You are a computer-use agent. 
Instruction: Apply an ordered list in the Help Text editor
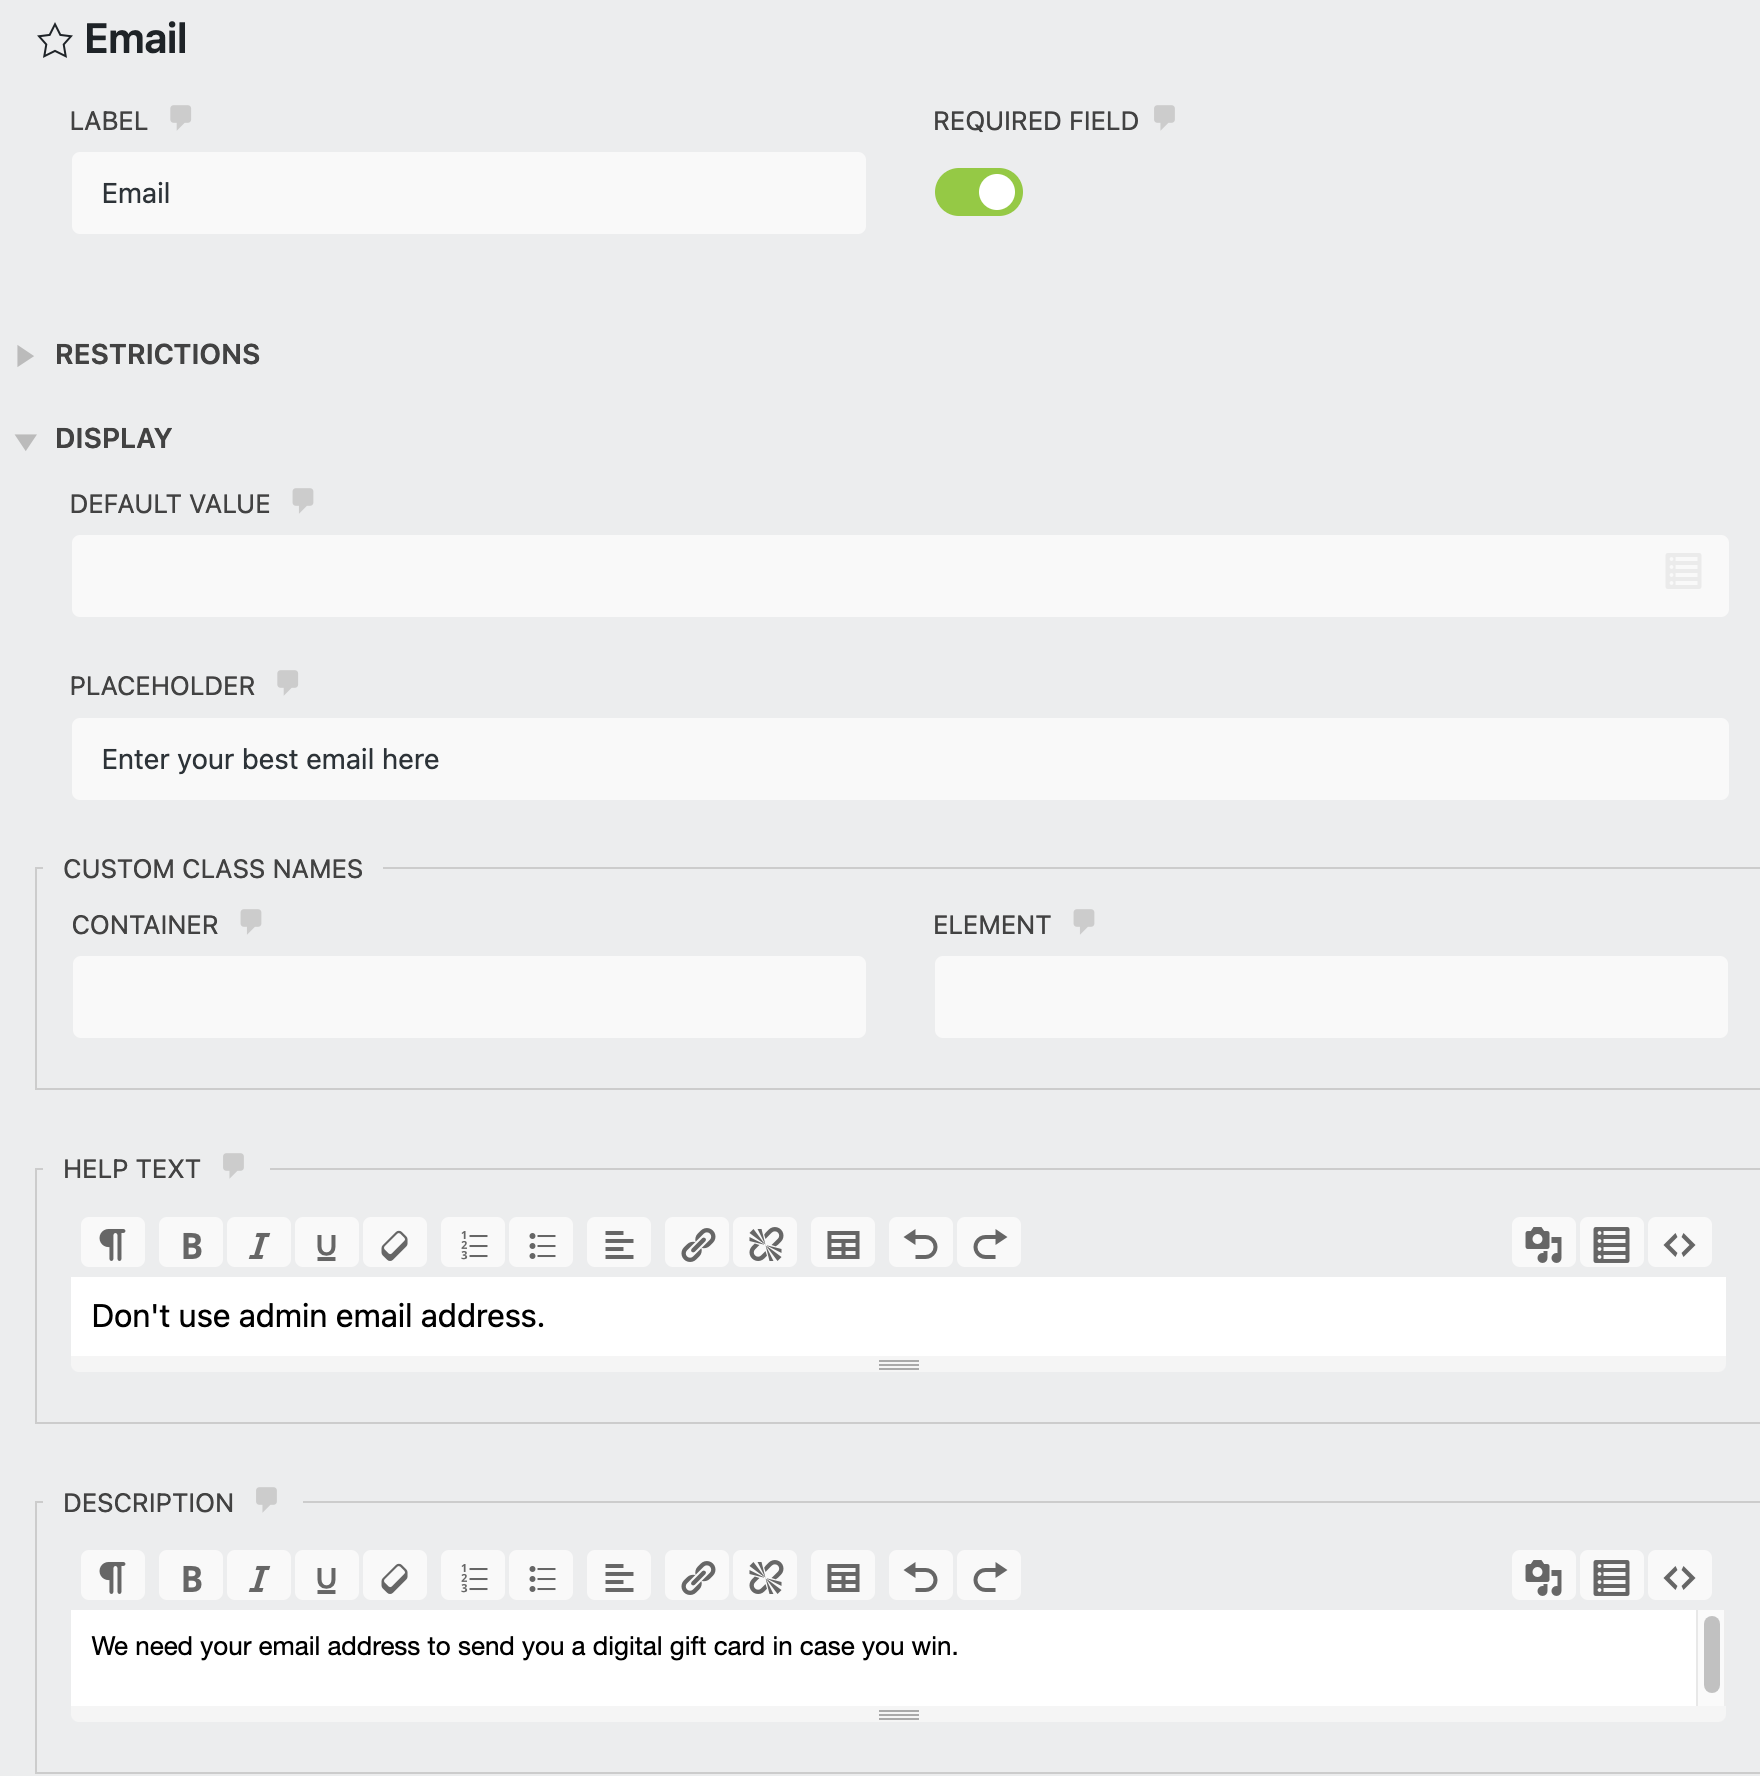[472, 1243]
